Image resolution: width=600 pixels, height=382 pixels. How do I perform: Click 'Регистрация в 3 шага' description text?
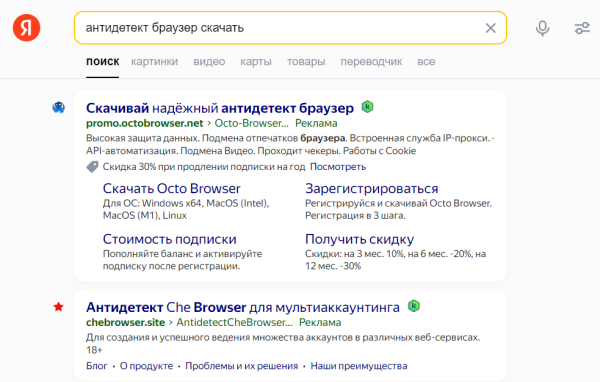[355, 215]
